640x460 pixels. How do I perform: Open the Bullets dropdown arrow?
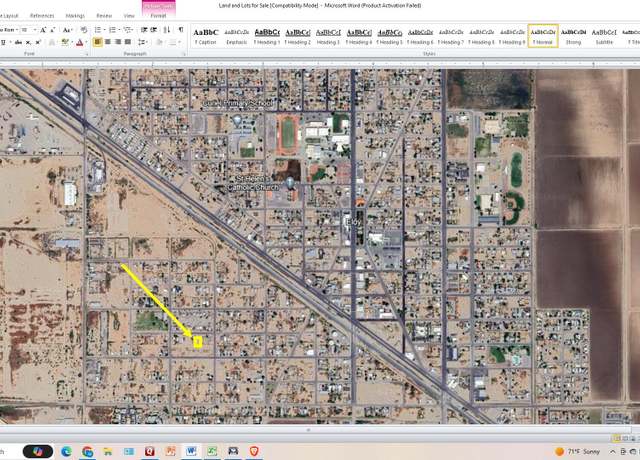pos(104,30)
